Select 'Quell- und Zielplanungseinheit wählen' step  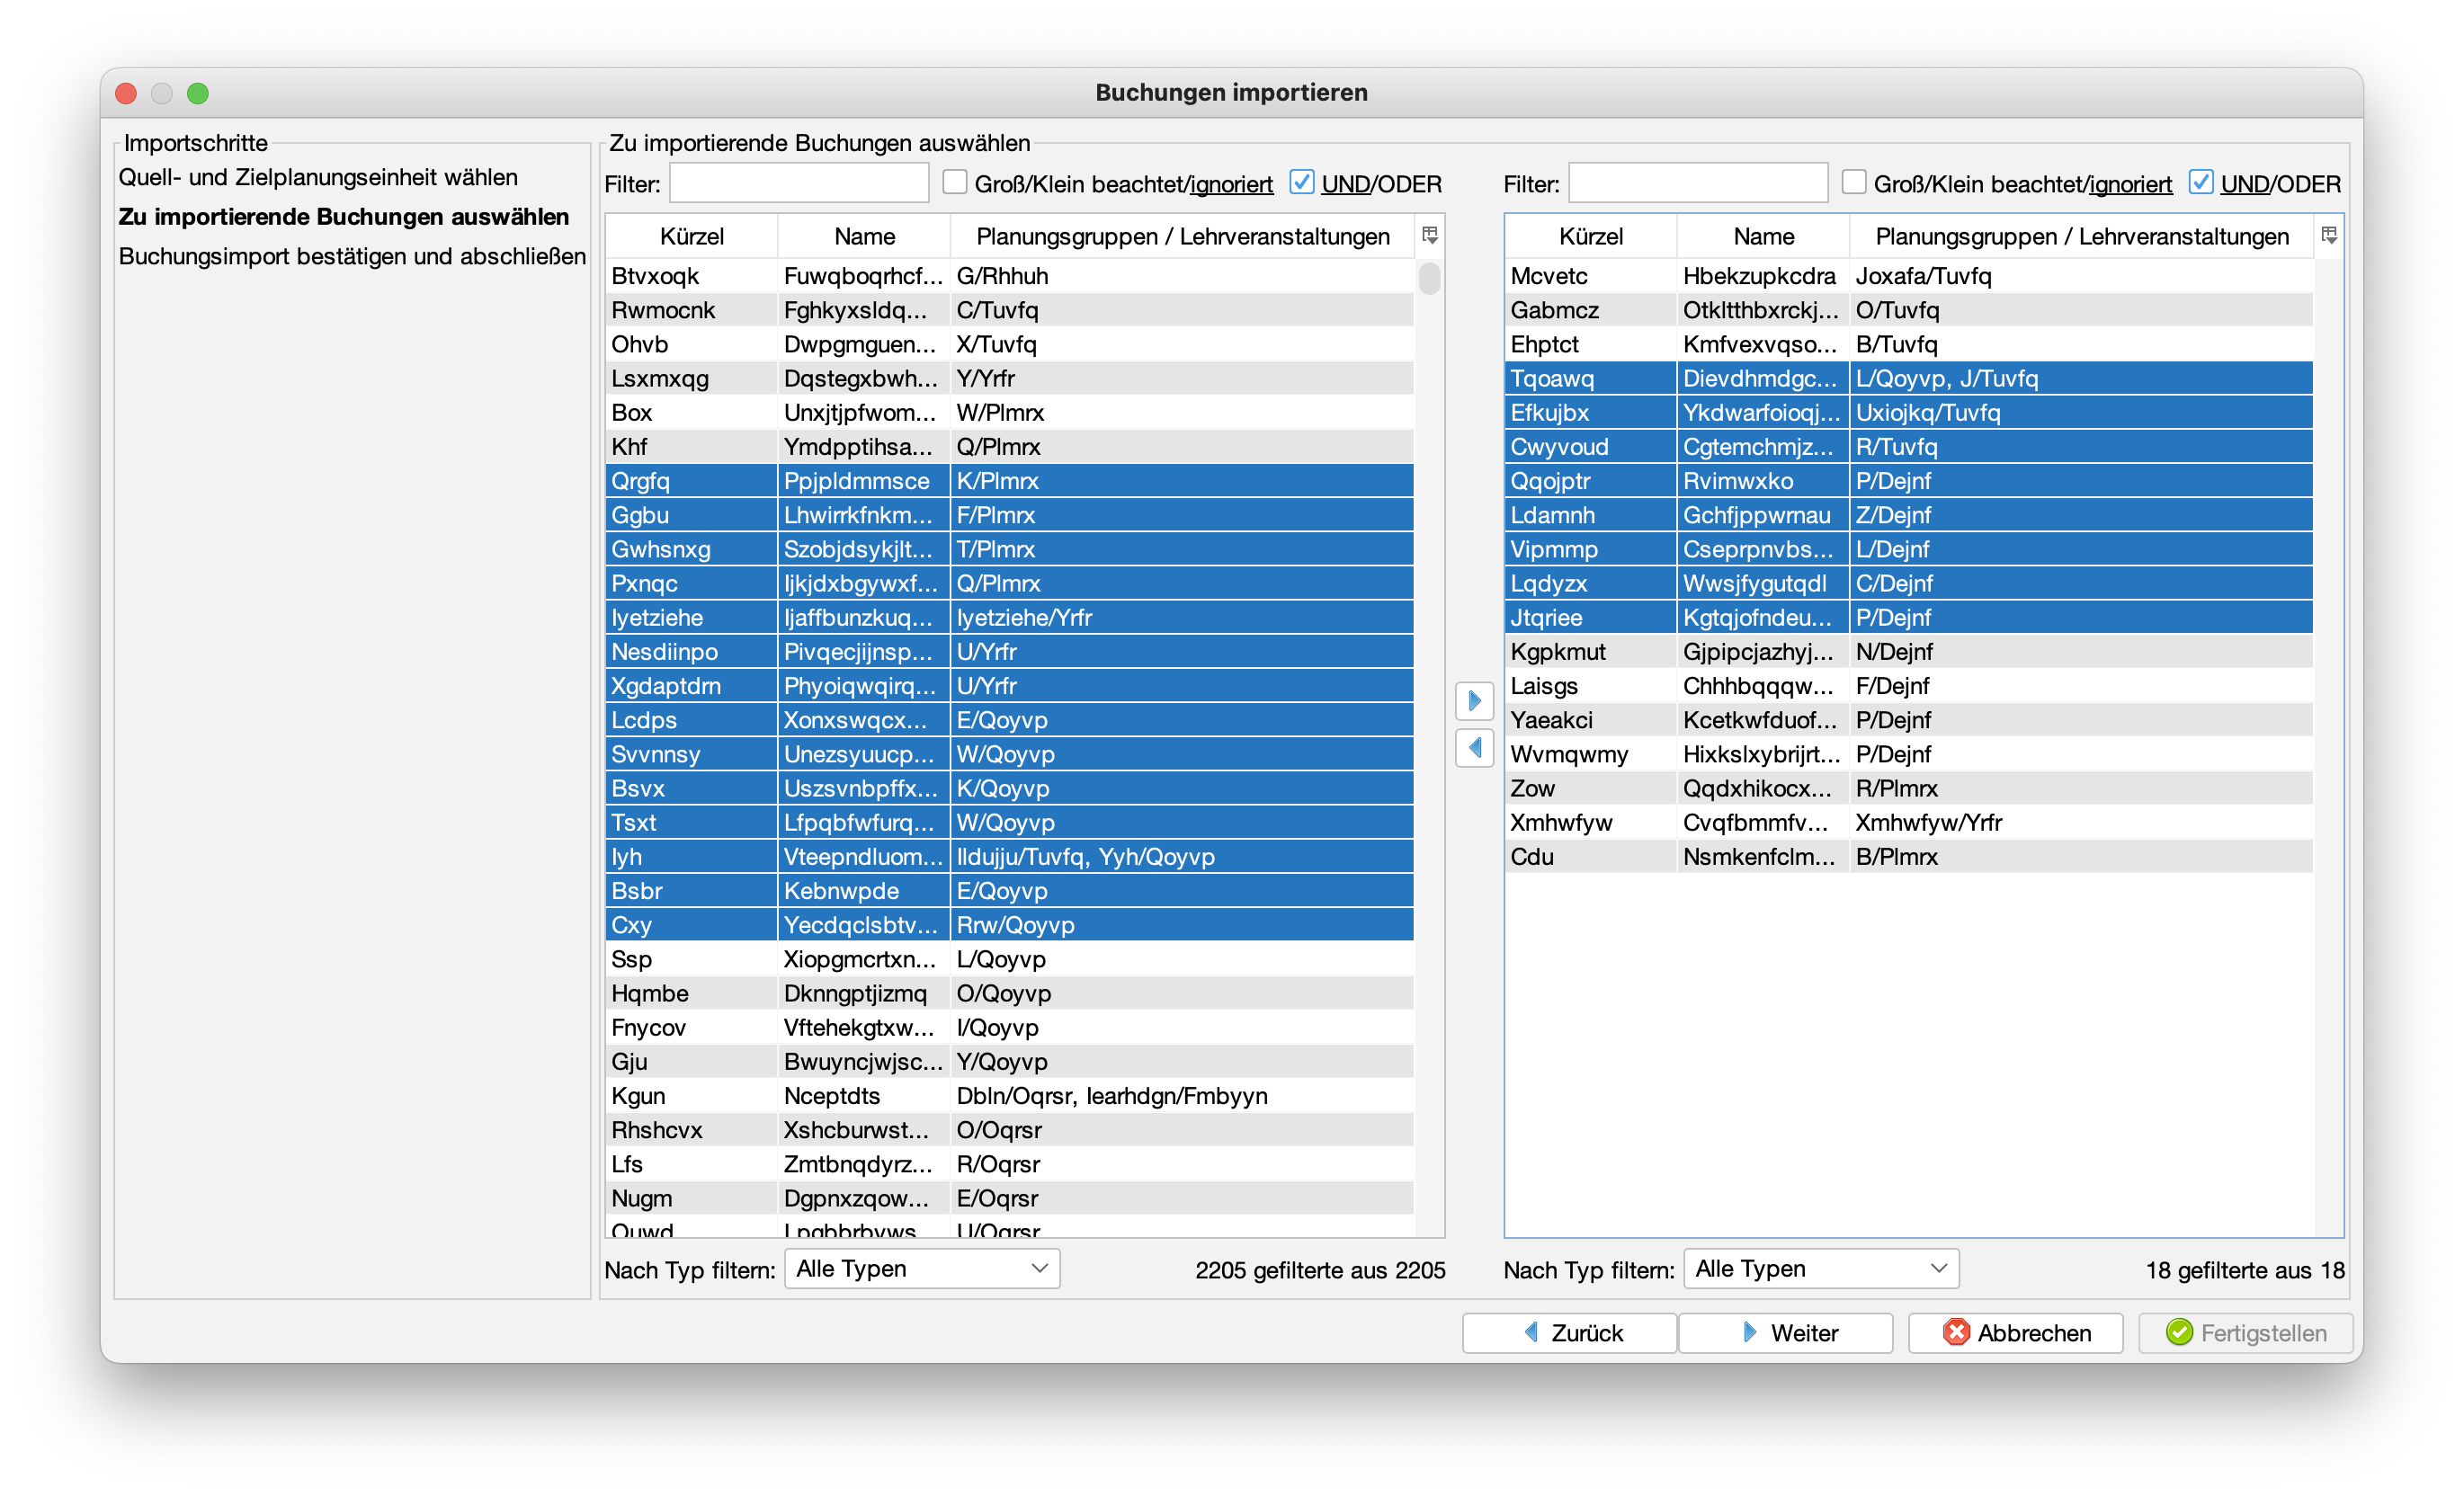pyautogui.click(x=318, y=177)
